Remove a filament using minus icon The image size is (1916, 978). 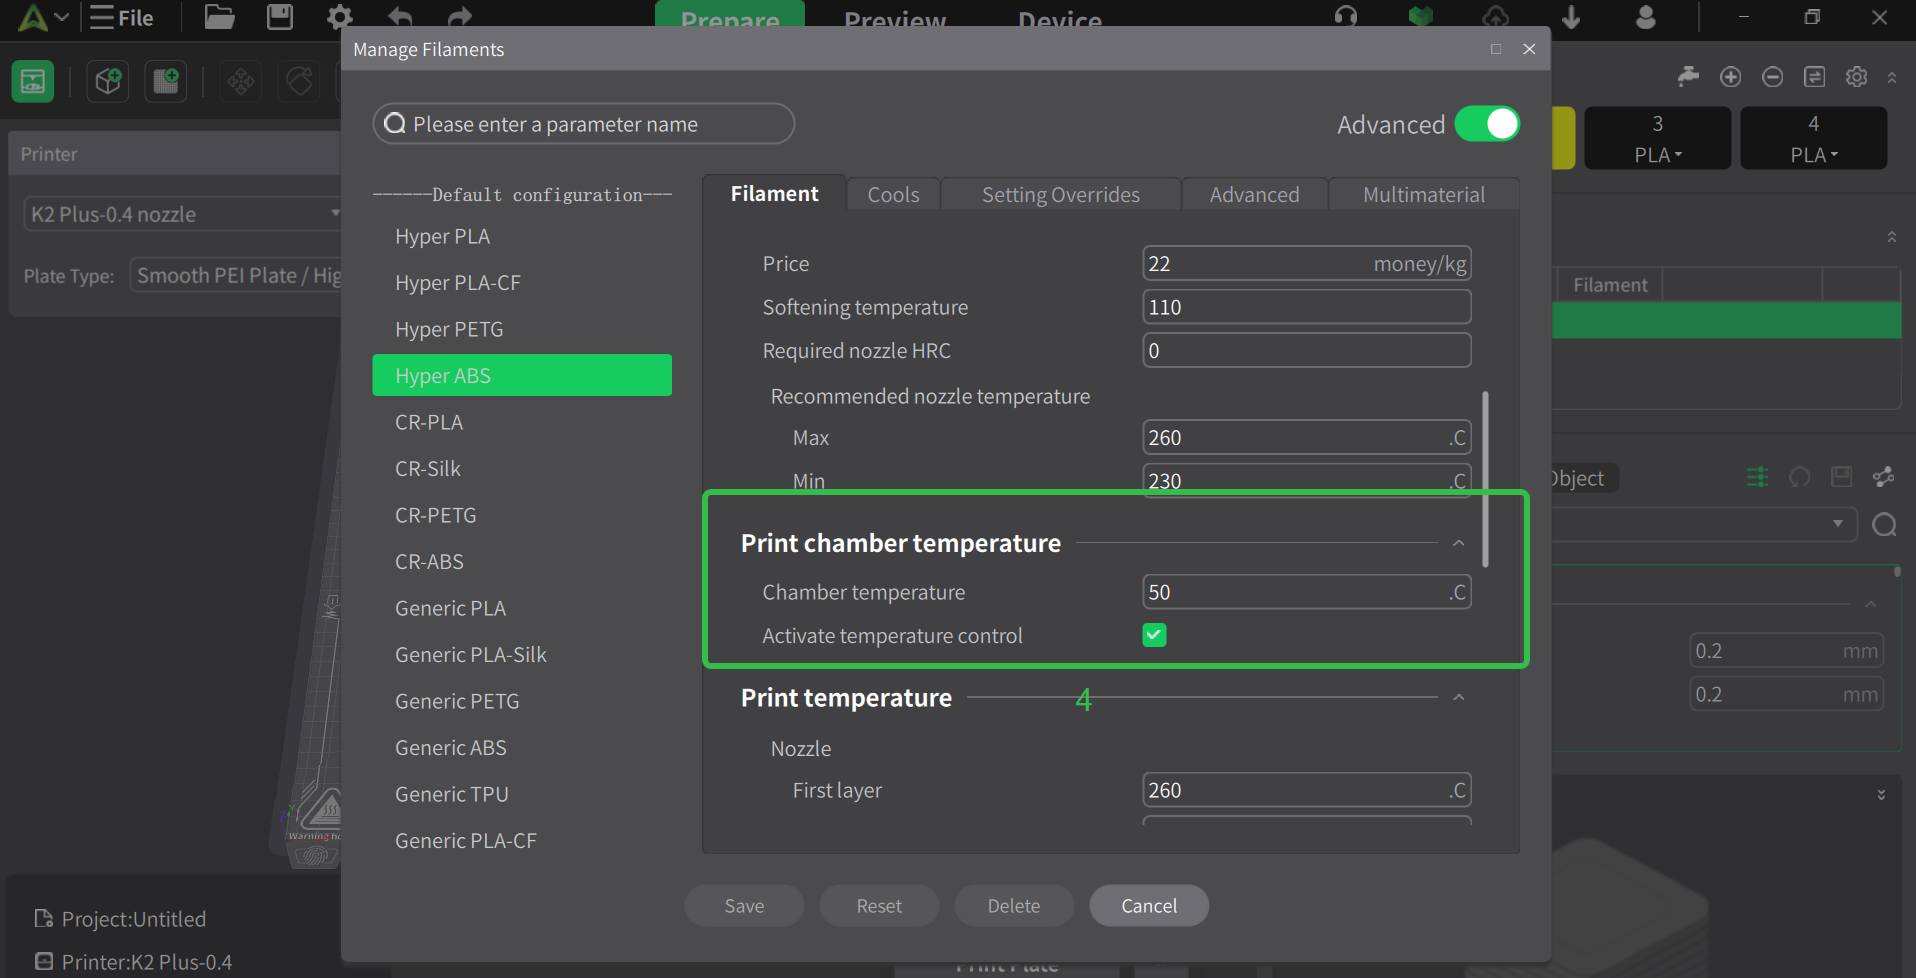click(x=1772, y=76)
